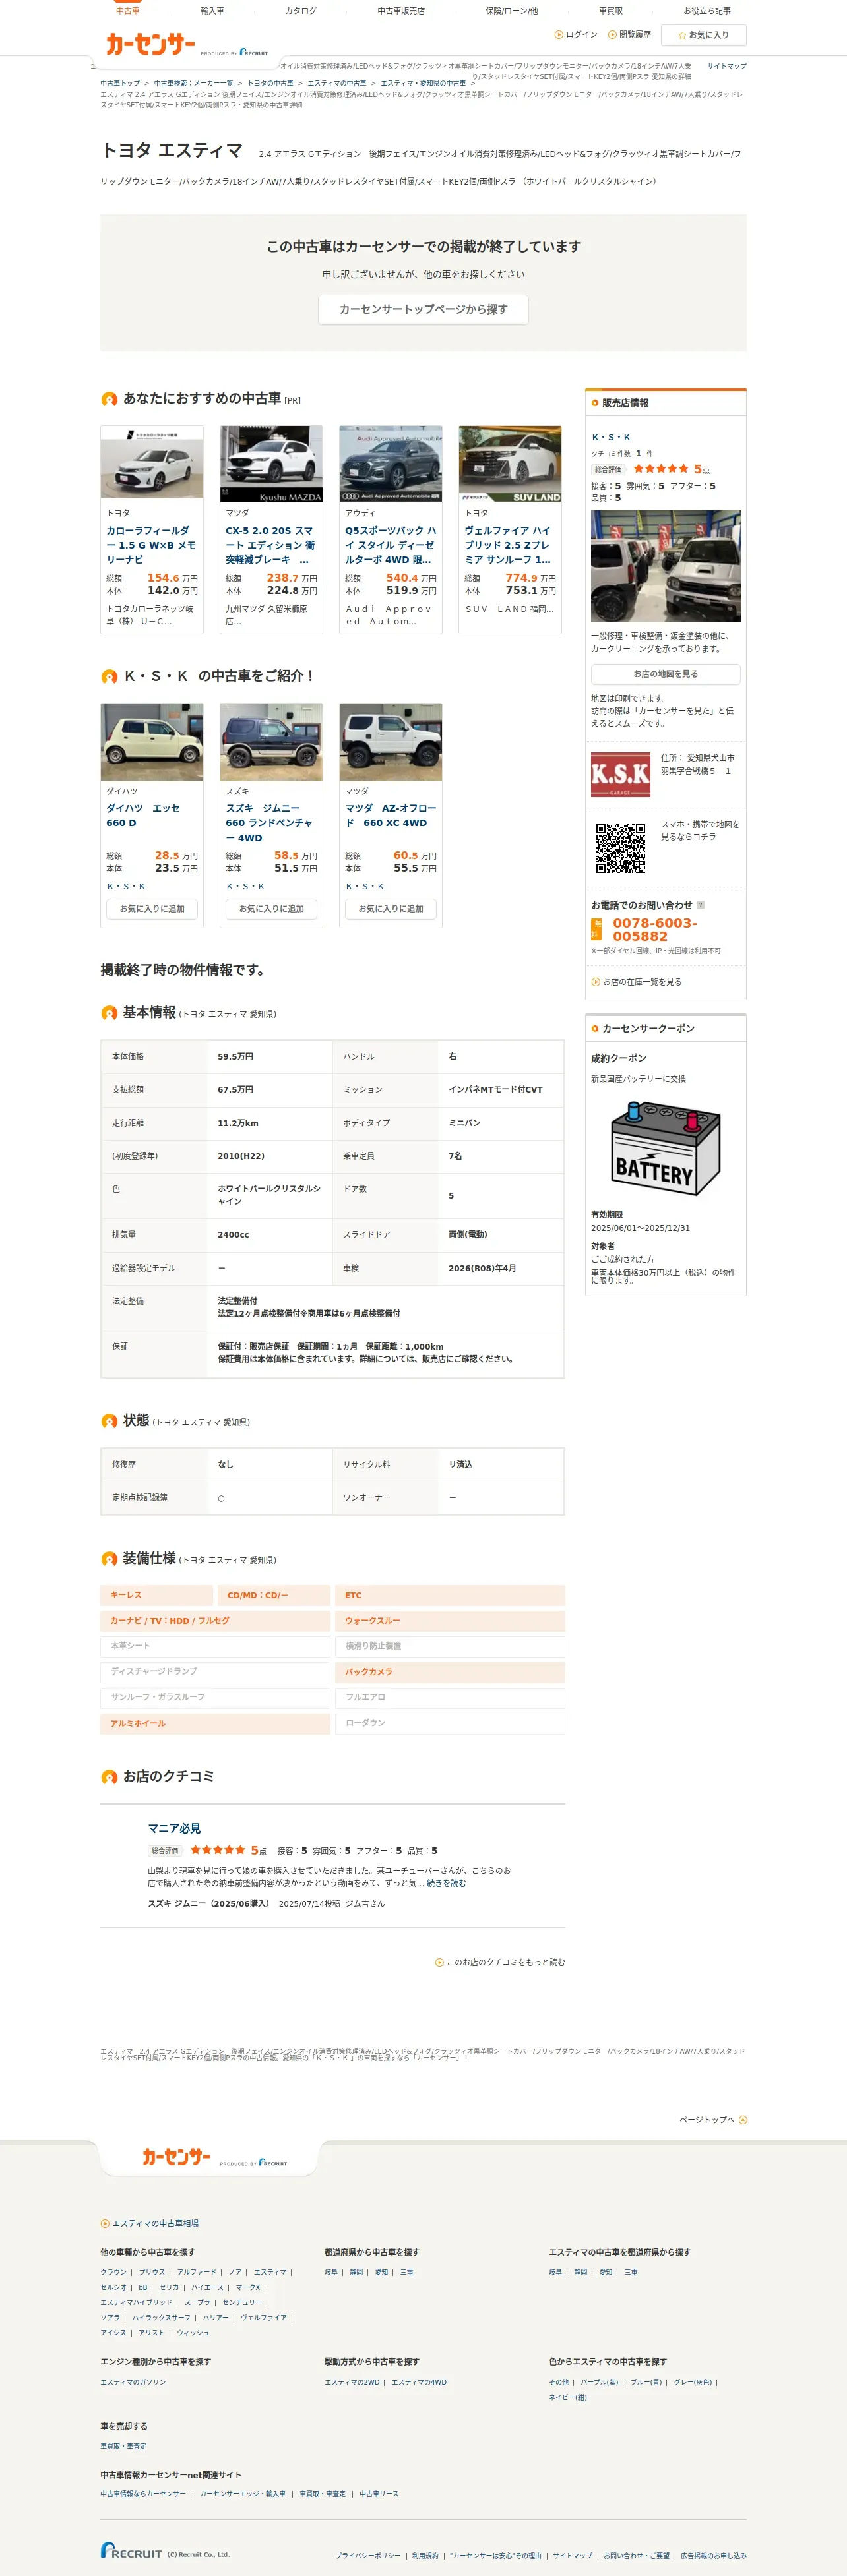847x2576 pixels.
Task: Click お店の地図を見る button
Action: pos(665,674)
